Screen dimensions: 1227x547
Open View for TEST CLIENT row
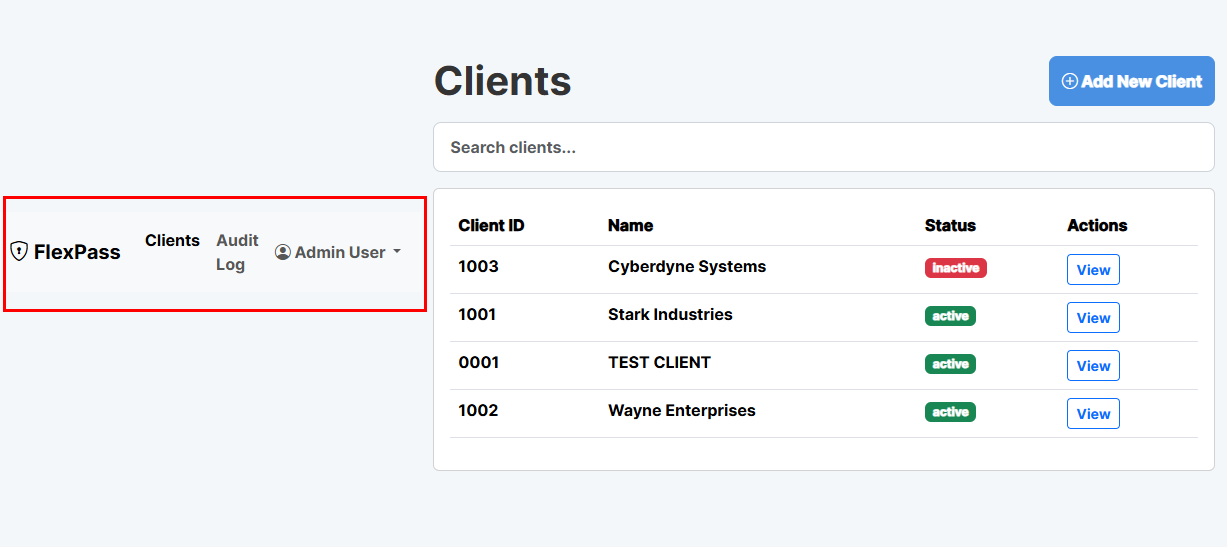(x=1092, y=366)
